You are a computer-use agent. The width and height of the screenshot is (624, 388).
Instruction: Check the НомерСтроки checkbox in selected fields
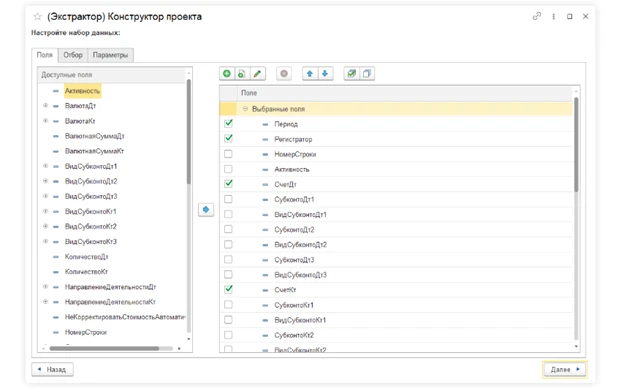pyautogui.click(x=228, y=154)
